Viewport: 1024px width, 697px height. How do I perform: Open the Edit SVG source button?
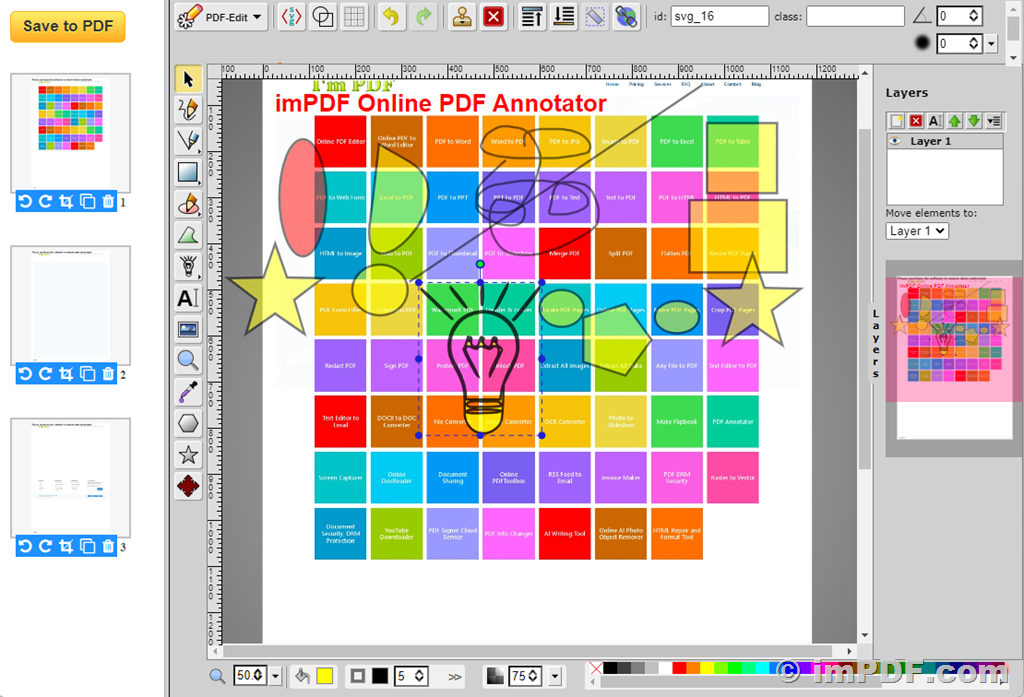pos(291,16)
